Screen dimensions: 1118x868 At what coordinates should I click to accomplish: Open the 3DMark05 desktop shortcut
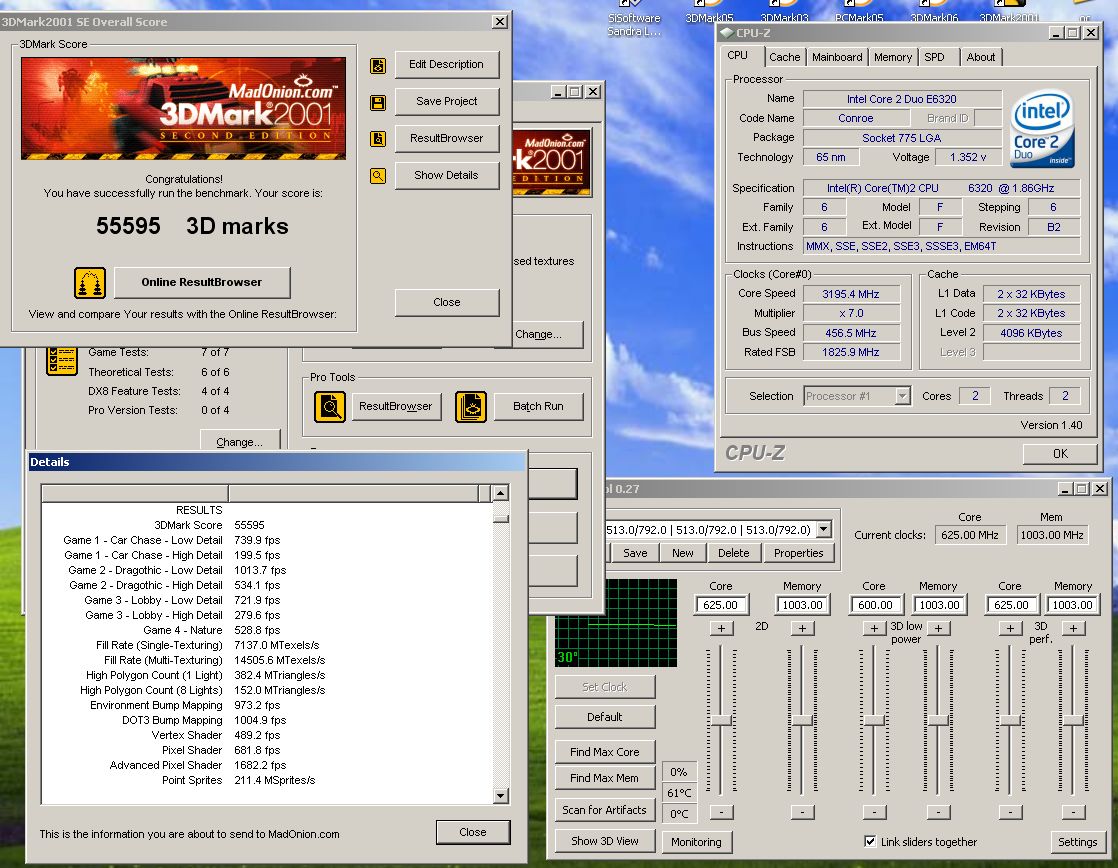tap(709, 13)
